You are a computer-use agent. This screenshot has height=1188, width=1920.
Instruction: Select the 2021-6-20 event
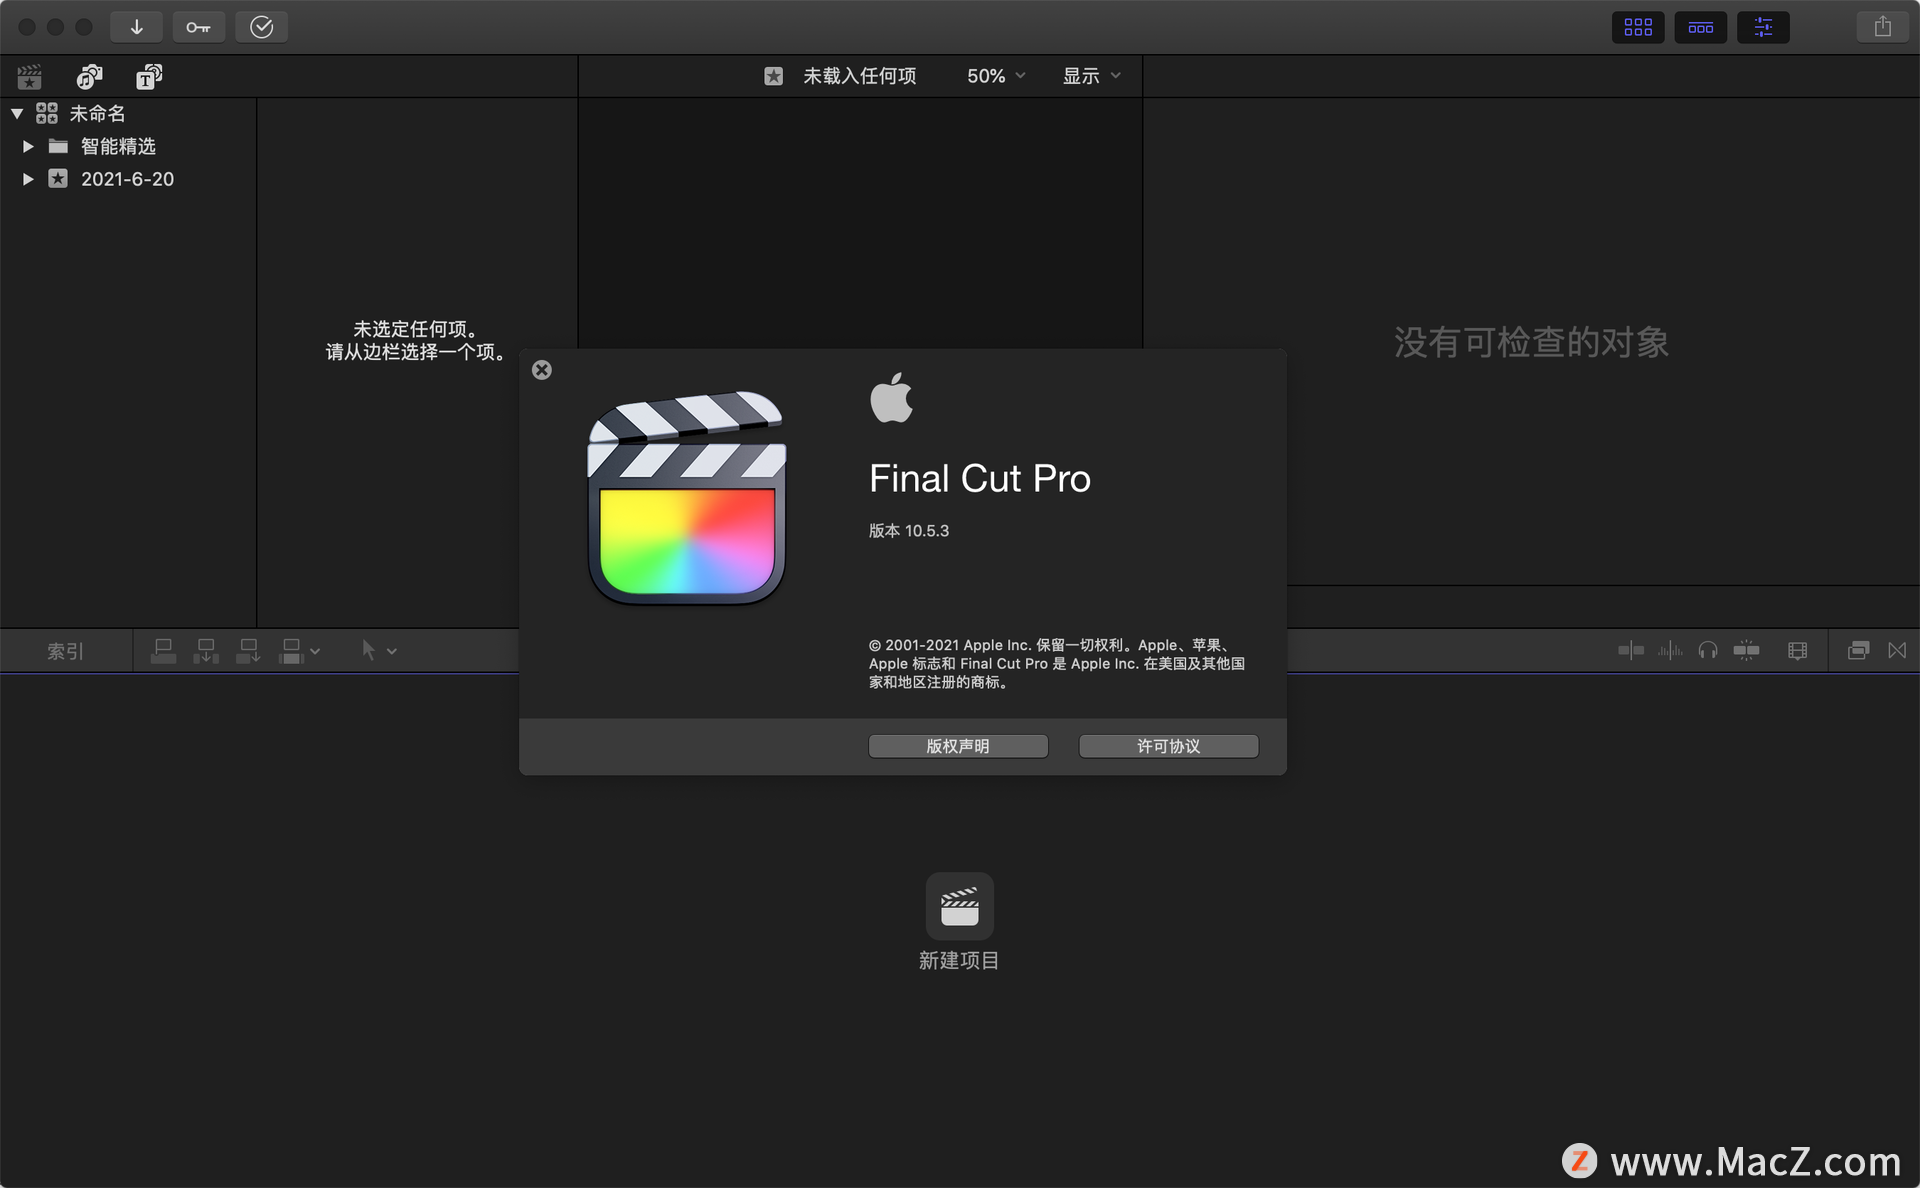pyautogui.click(x=127, y=179)
